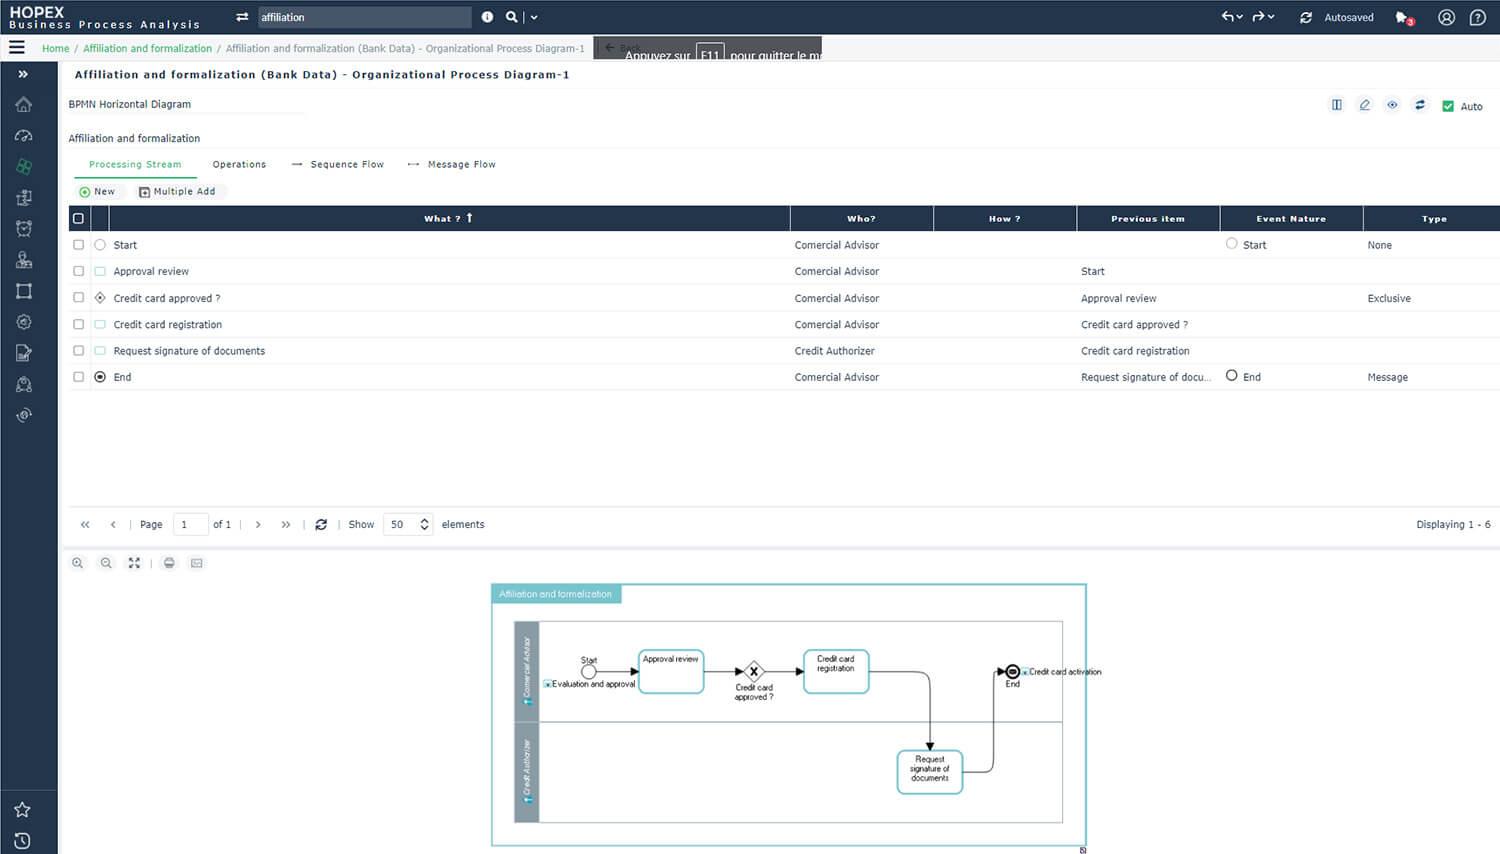1500x854 pixels.
Task: Check the Credit card registration row checkbox
Action: (78, 324)
